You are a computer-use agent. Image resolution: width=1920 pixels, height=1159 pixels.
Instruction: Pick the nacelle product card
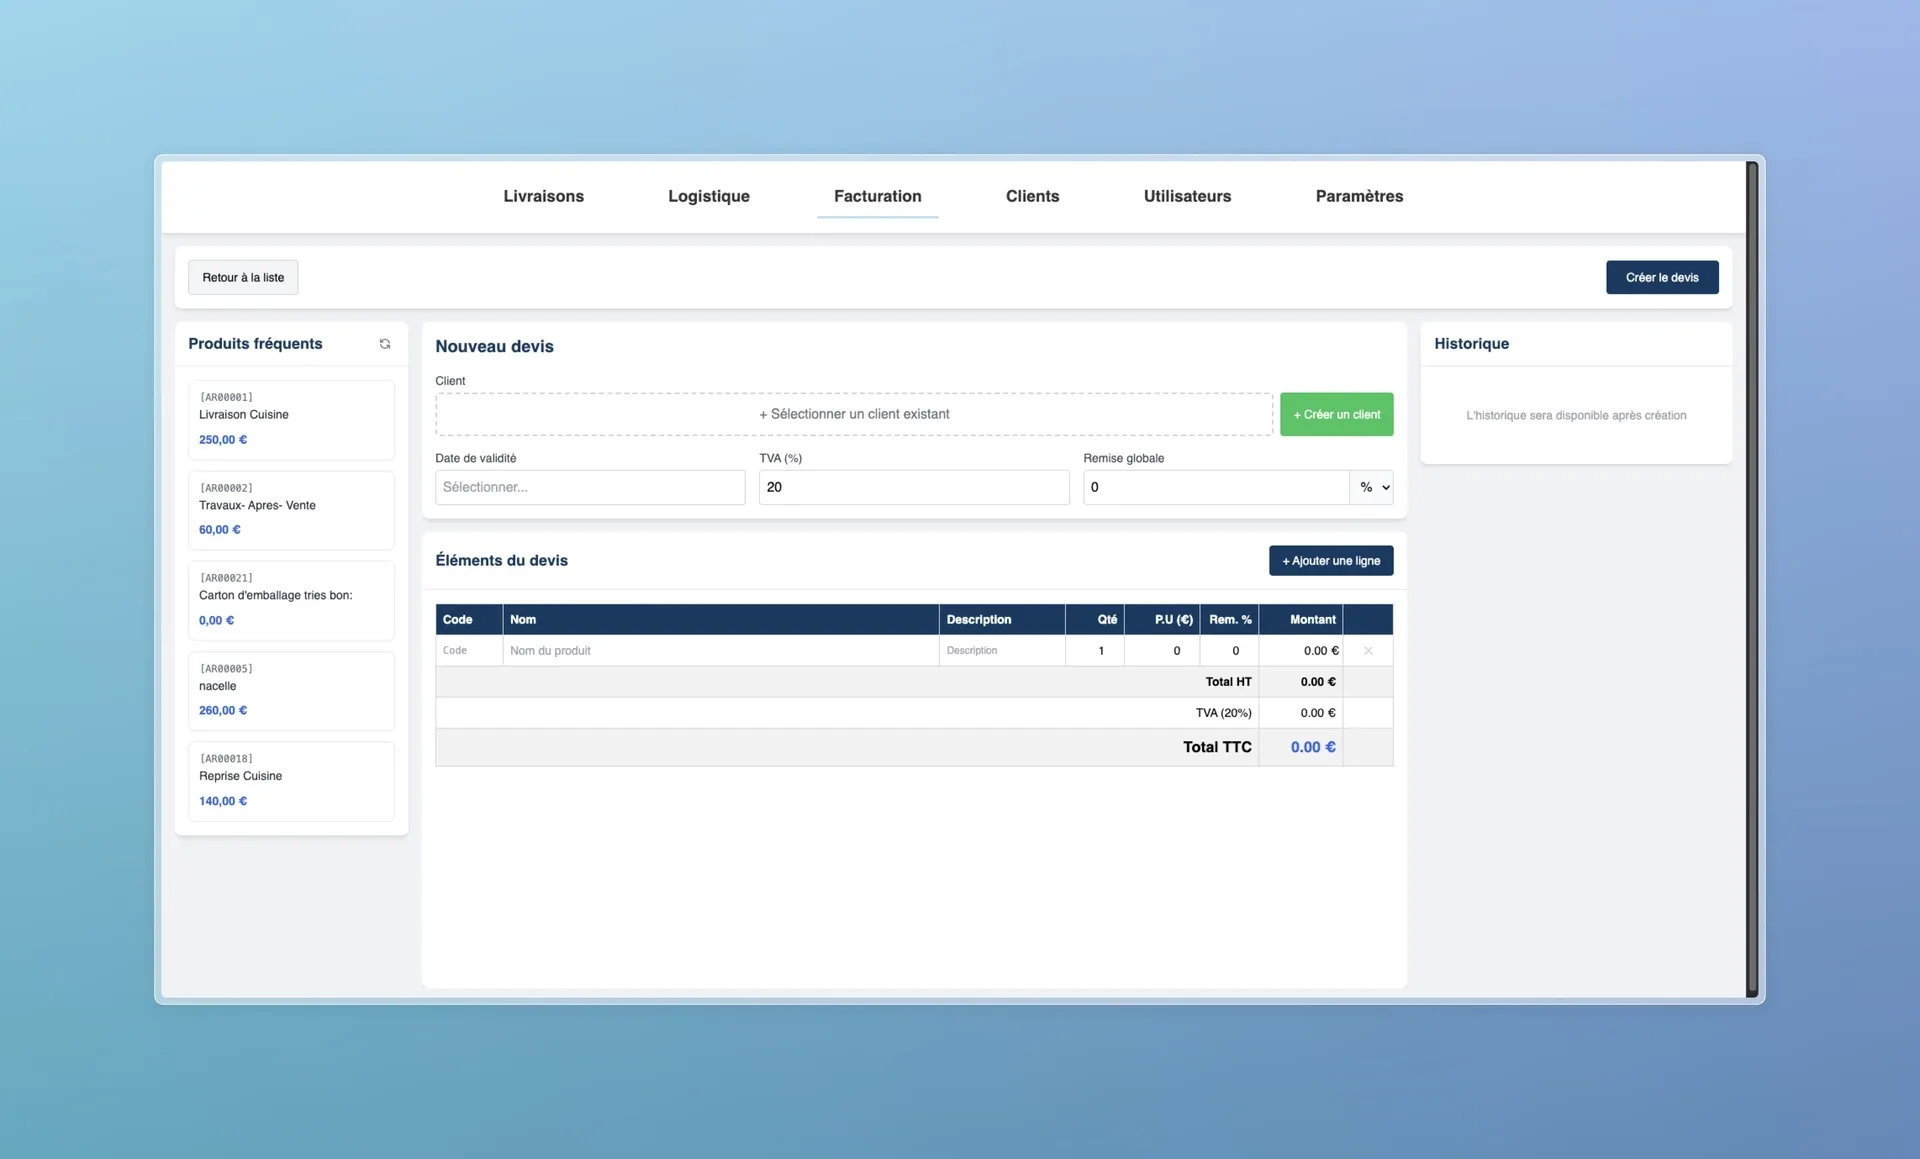click(291, 690)
